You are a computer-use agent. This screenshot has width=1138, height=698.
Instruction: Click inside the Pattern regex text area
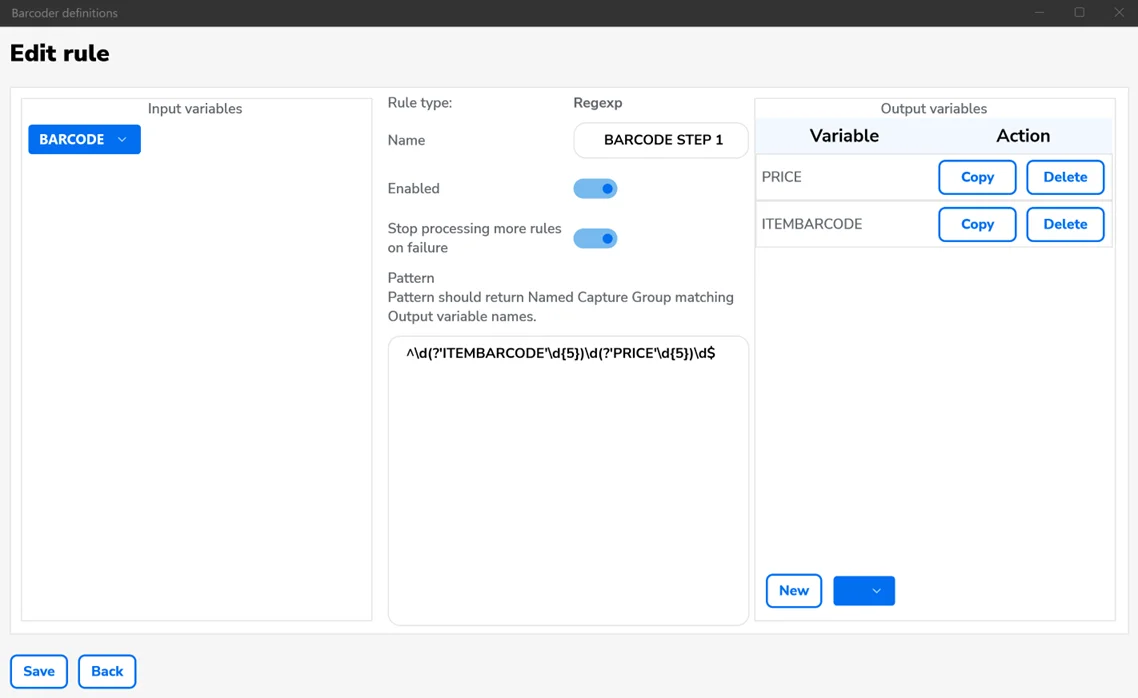[x=568, y=480]
